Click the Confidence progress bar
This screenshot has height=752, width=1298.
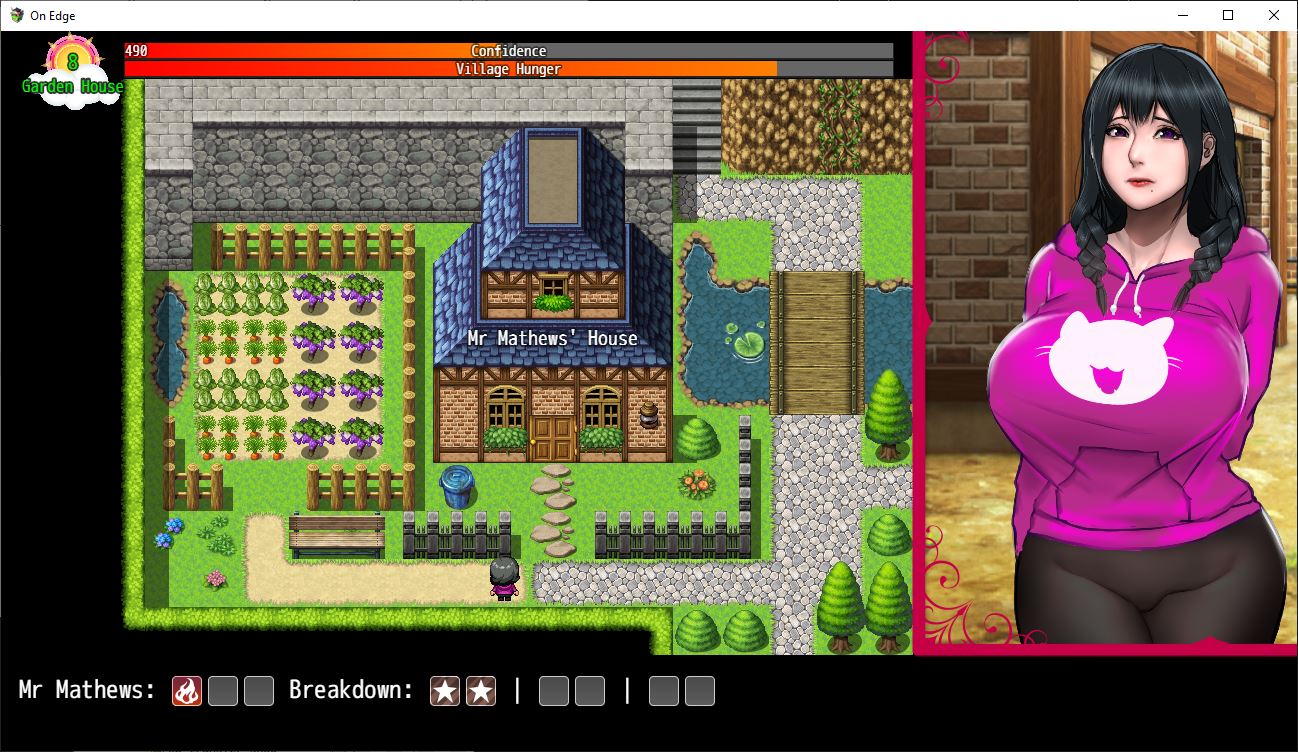pos(508,51)
